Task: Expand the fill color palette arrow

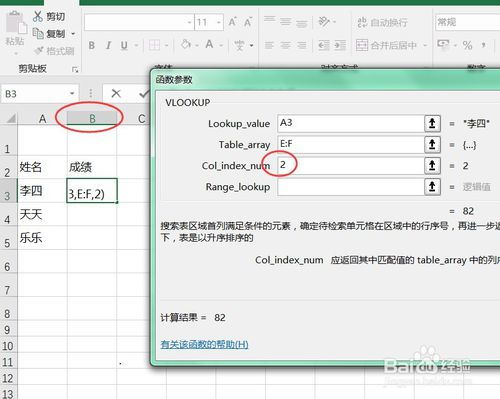Action: pyautogui.click(x=197, y=45)
